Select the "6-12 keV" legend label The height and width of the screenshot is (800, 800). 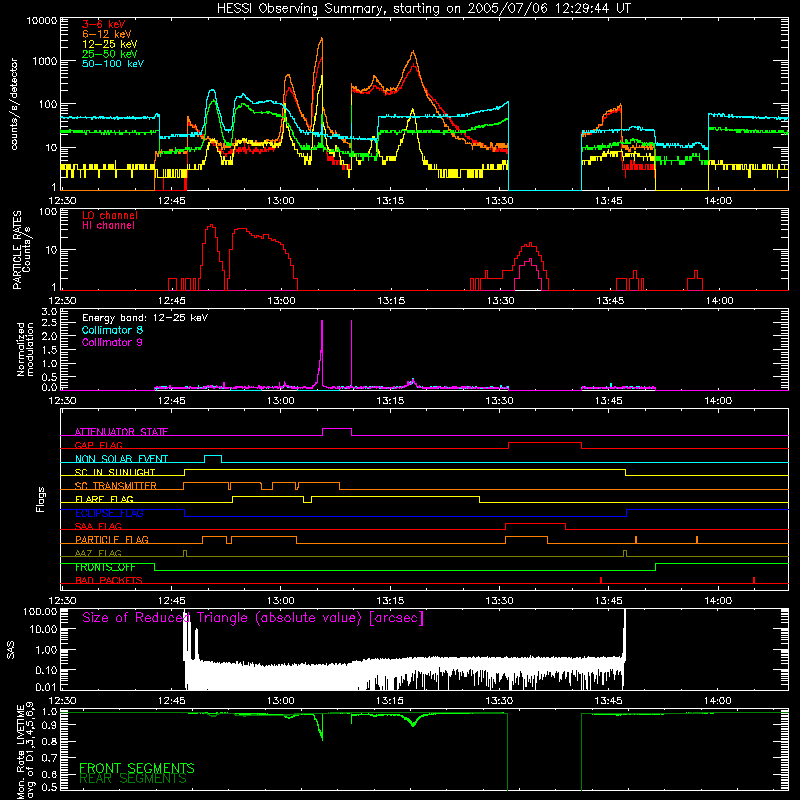pos(107,34)
